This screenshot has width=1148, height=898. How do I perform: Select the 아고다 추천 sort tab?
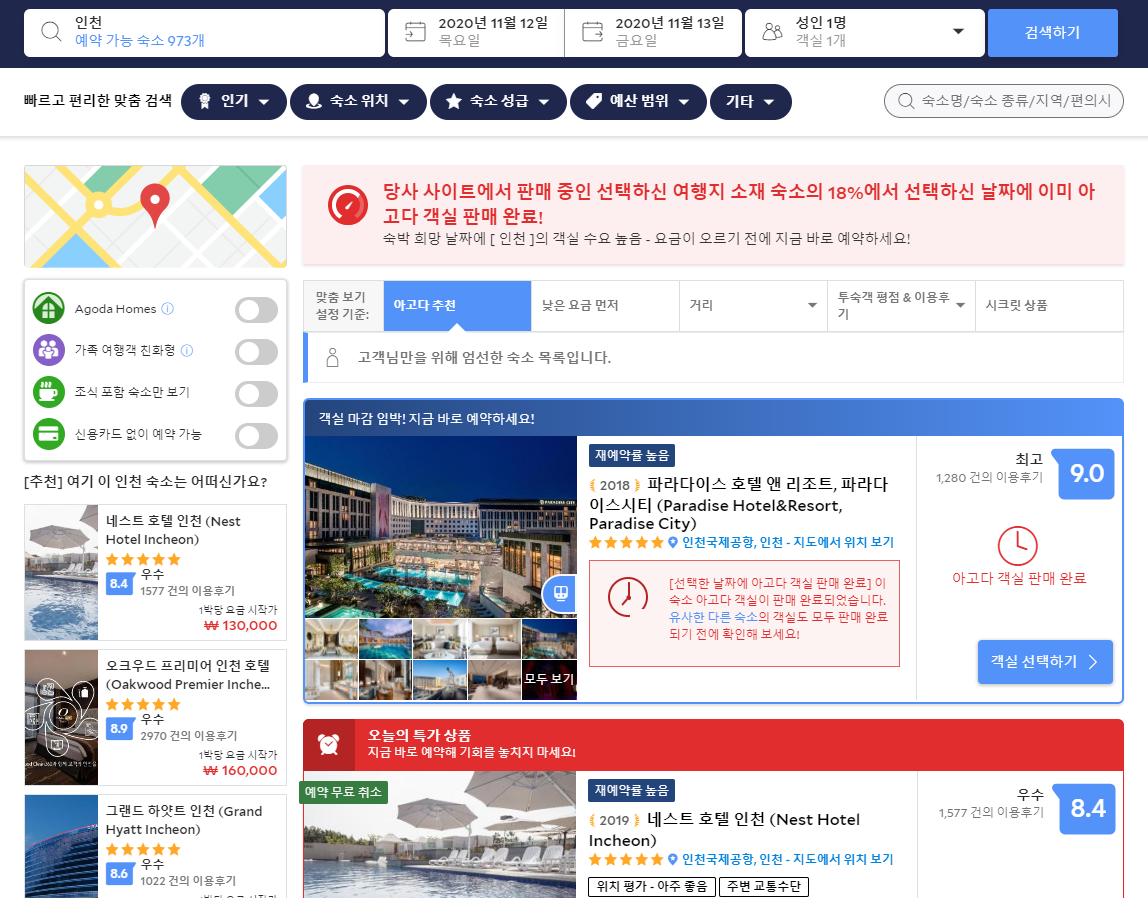(x=457, y=305)
